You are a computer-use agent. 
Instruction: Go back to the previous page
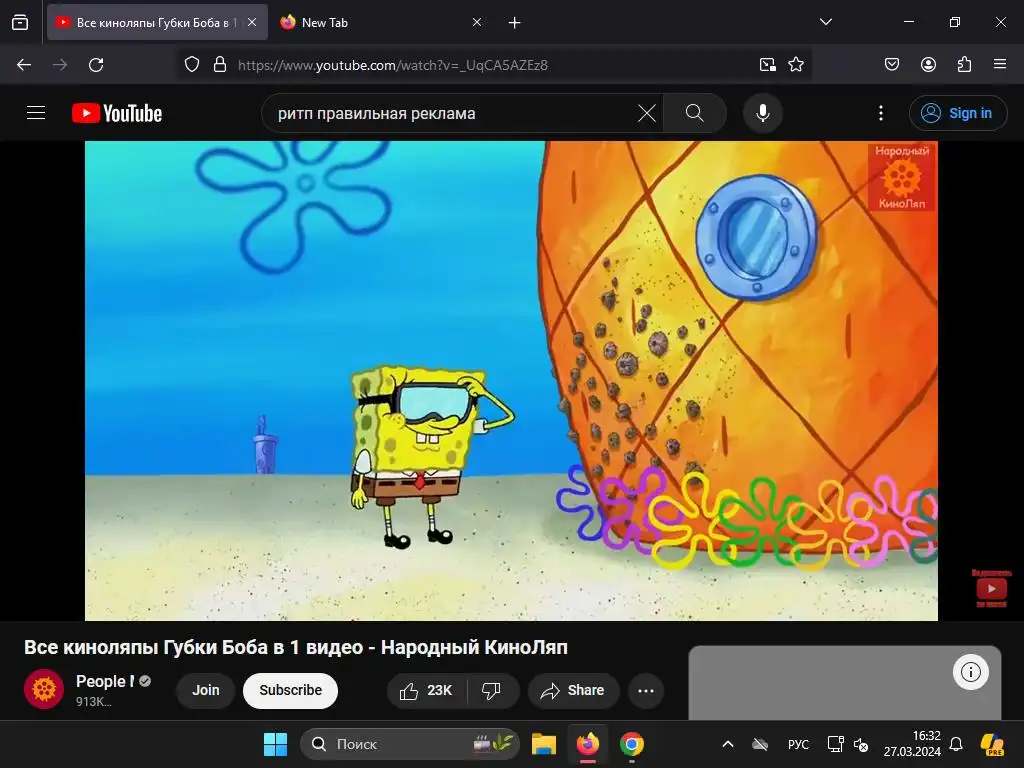24,65
